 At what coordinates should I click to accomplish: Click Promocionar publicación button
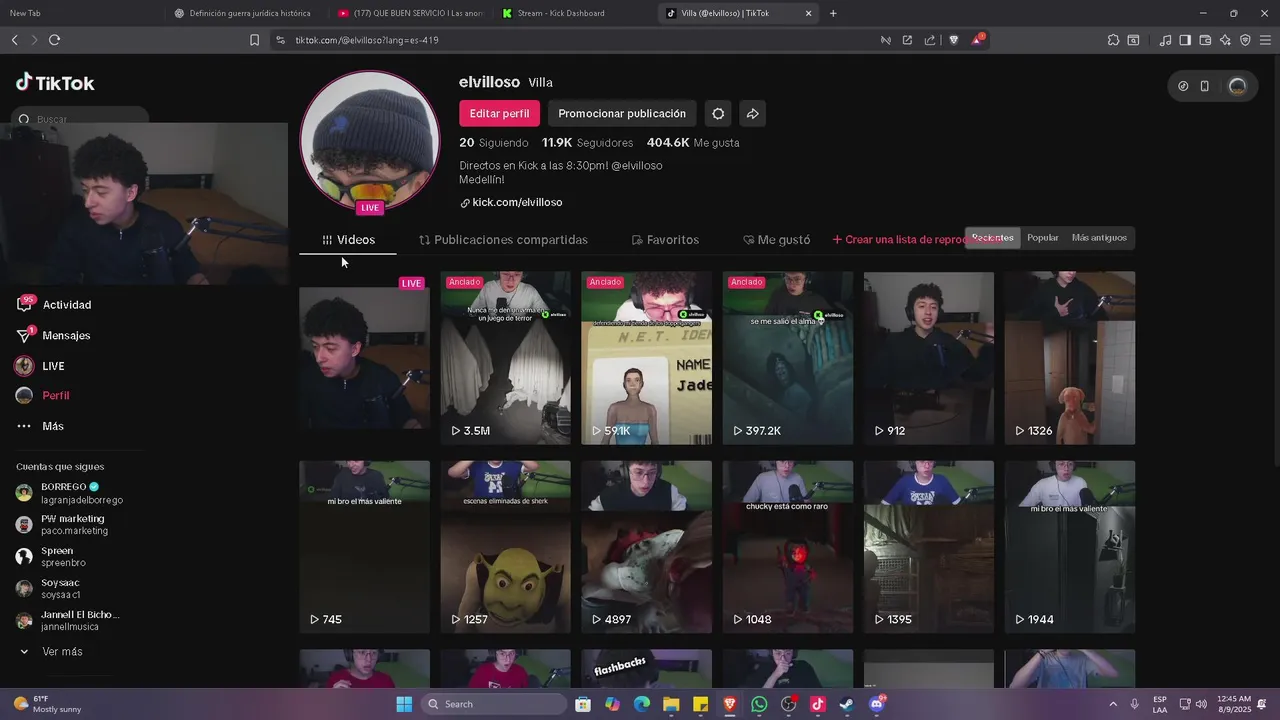click(x=622, y=113)
